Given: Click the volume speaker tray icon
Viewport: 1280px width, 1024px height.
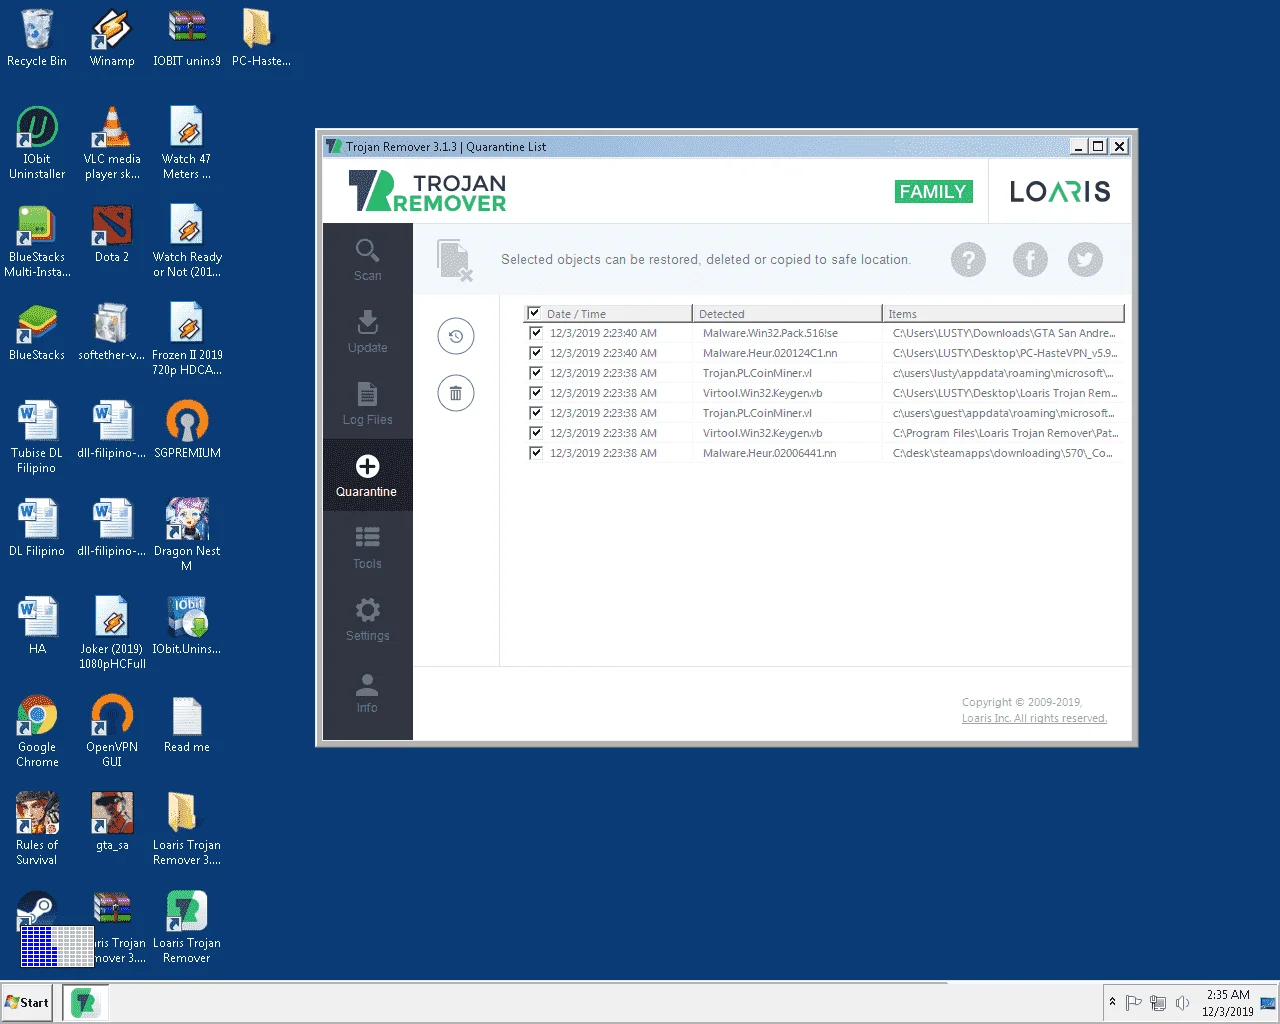Looking at the screenshot, I should [1182, 1002].
